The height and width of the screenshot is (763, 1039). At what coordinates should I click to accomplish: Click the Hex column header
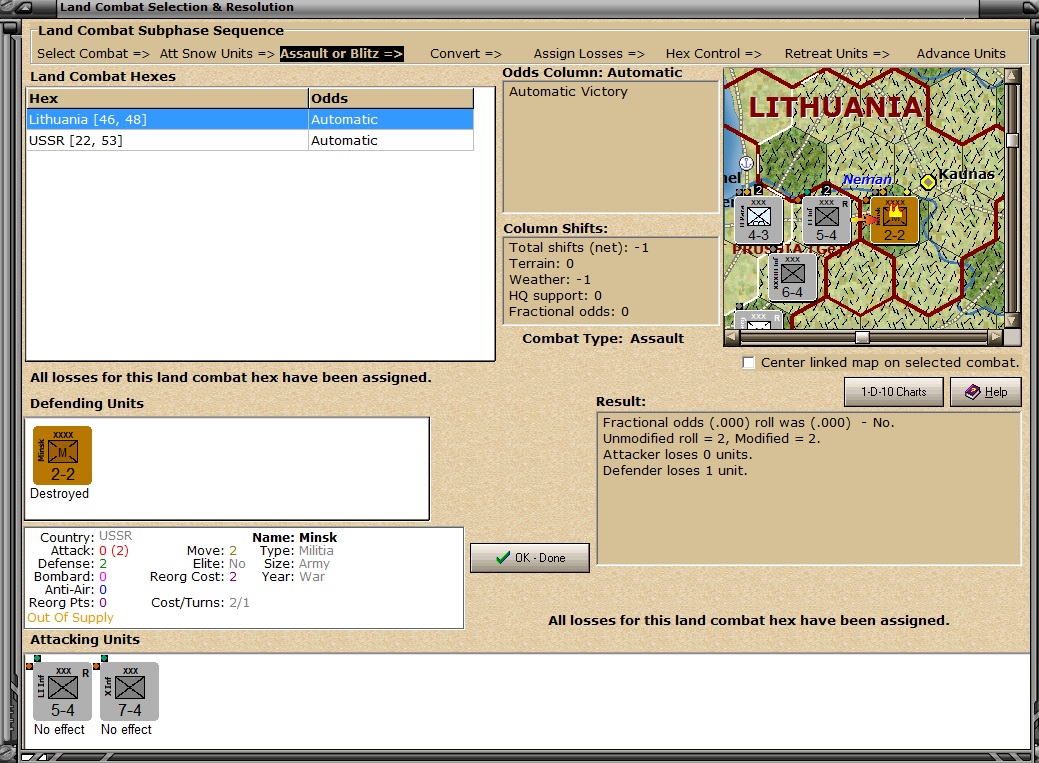[167, 98]
